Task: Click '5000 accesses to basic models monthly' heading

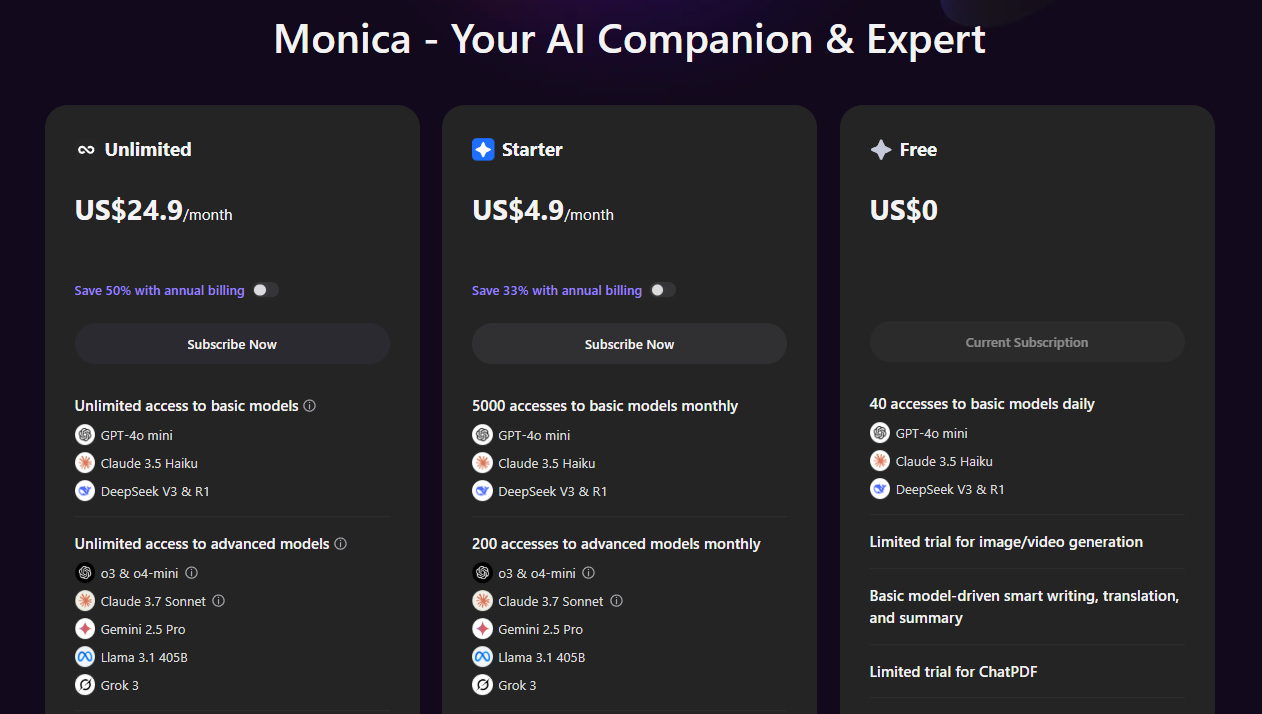Action: pyautogui.click(x=605, y=406)
